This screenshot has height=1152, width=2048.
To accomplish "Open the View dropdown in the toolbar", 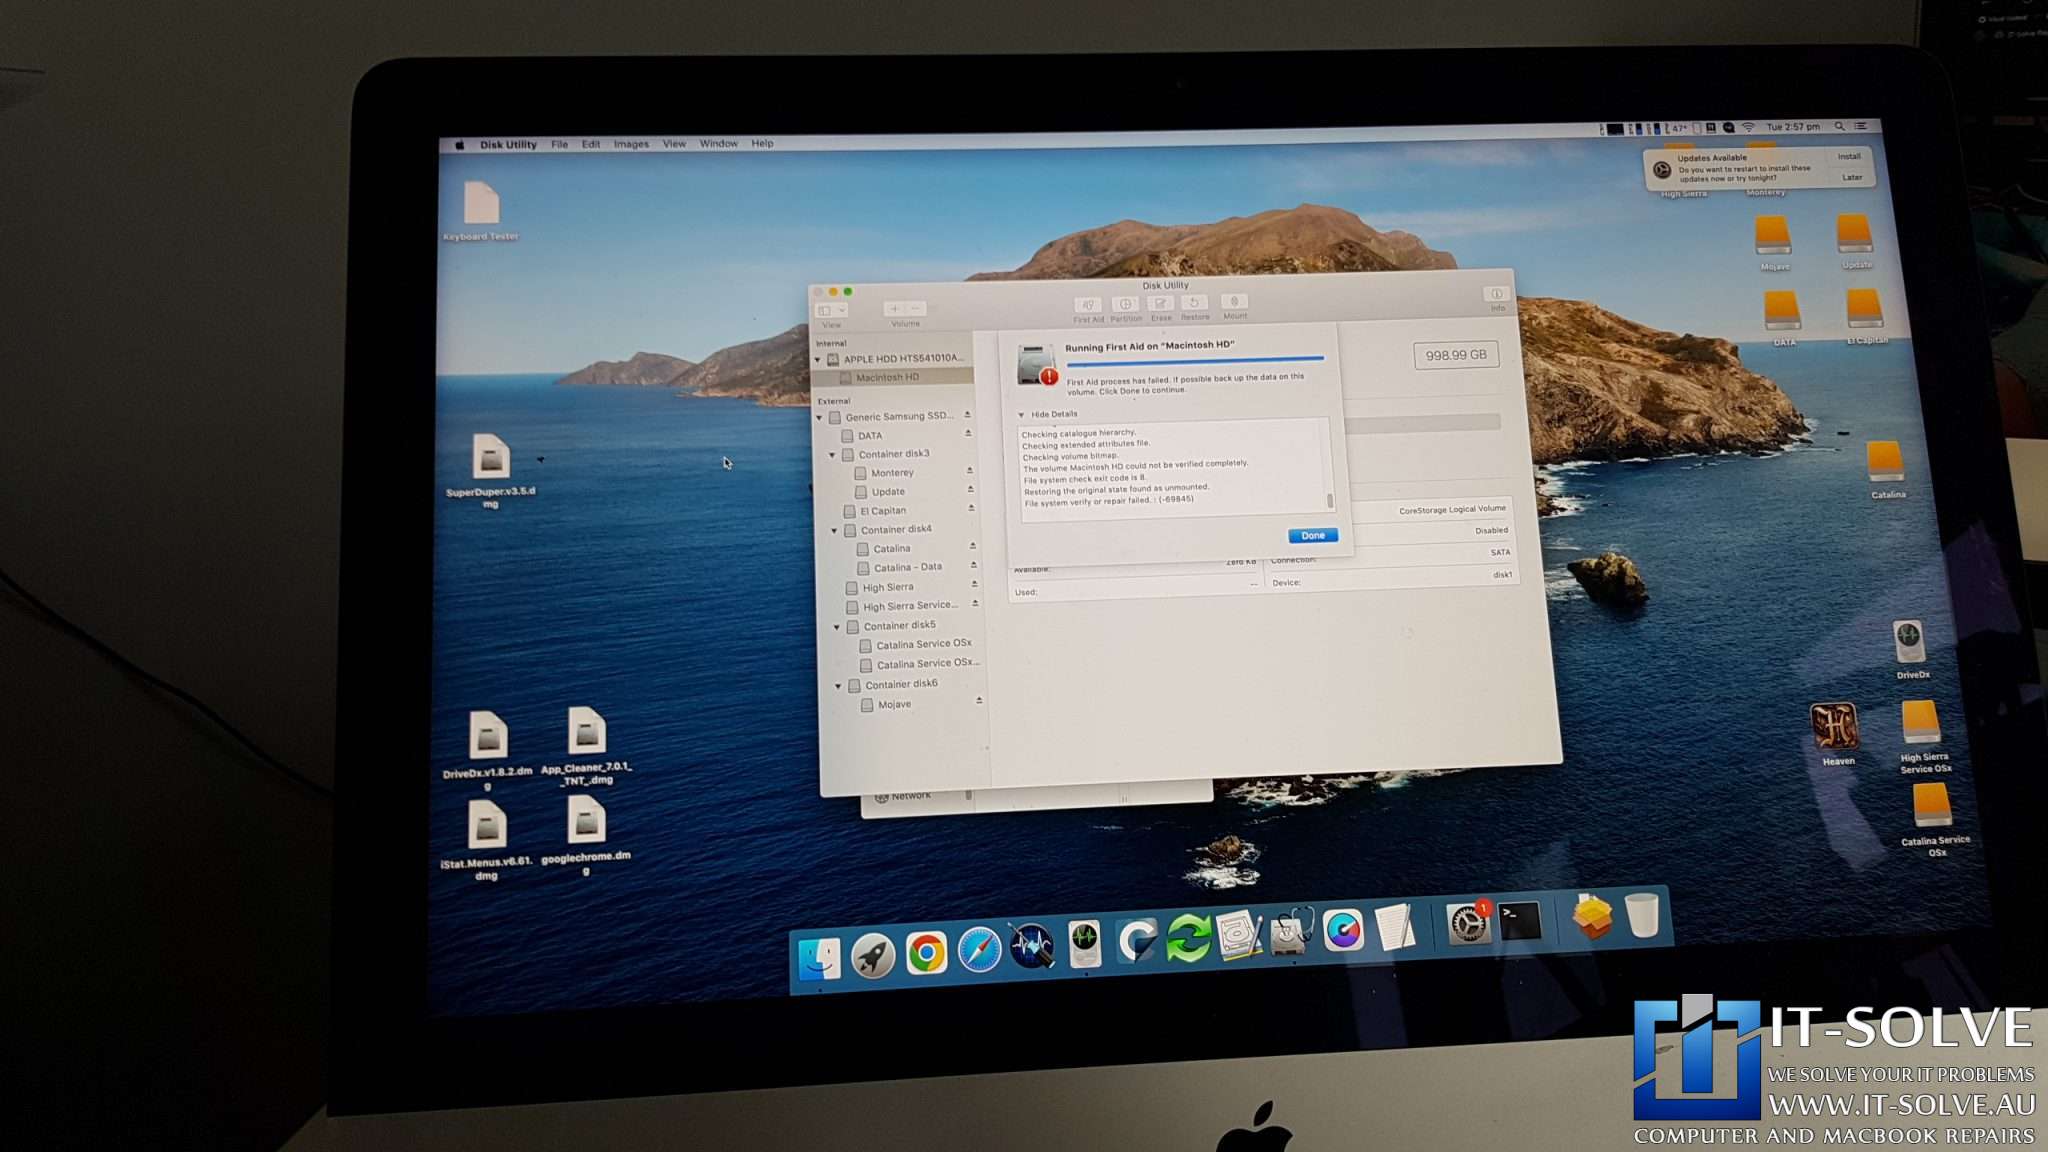I will point(831,309).
